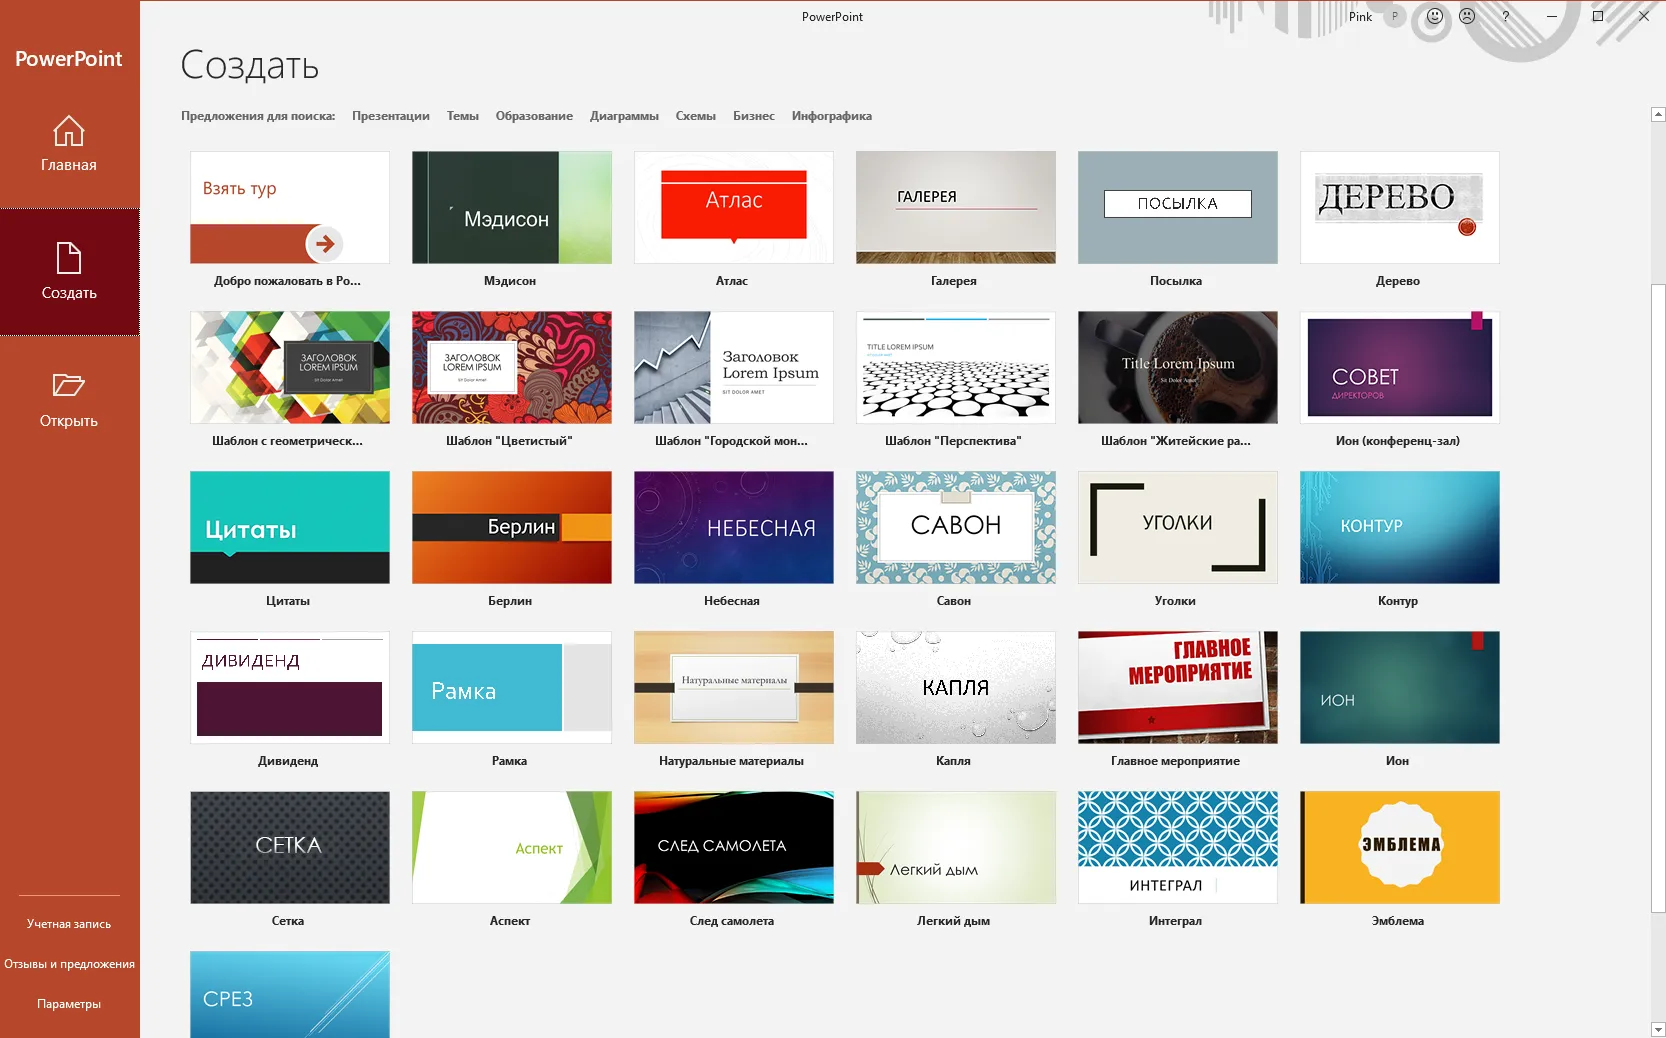Open the След самолета template
The width and height of the screenshot is (1666, 1038).
coord(734,848)
